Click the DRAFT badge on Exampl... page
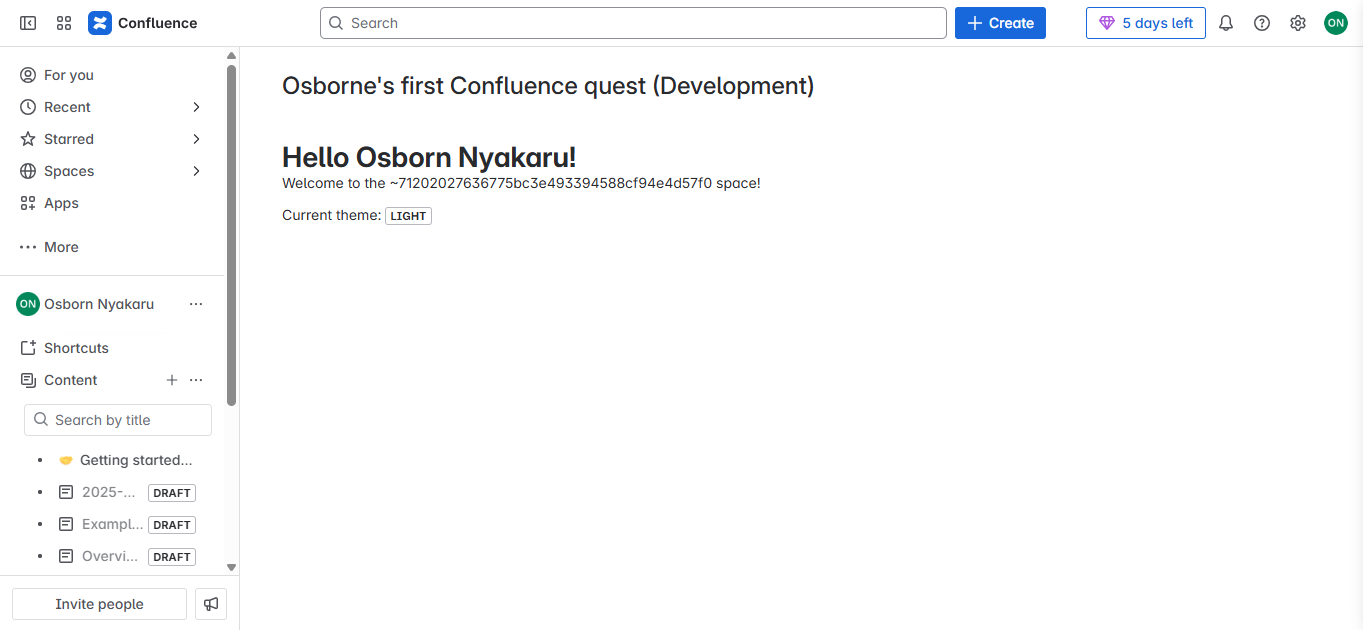The image size is (1363, 630). [172, 525]
